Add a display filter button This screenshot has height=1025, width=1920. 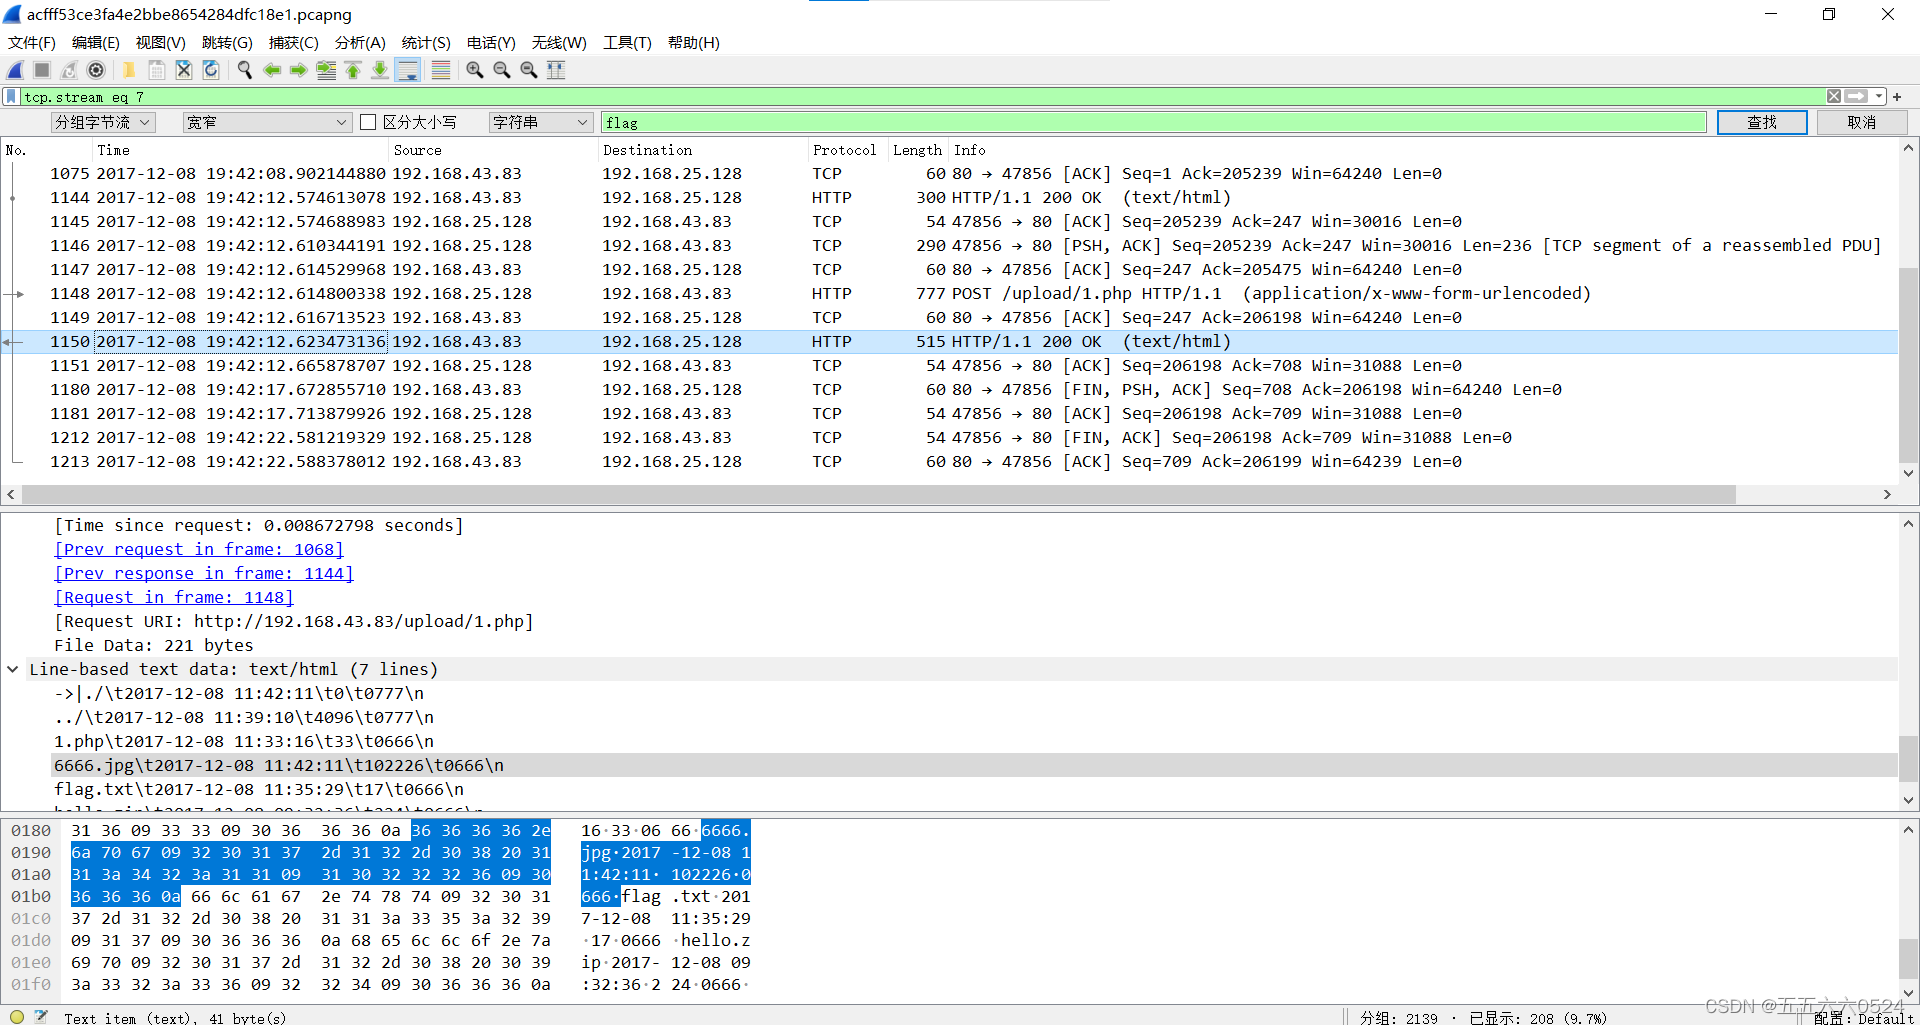1897,97
